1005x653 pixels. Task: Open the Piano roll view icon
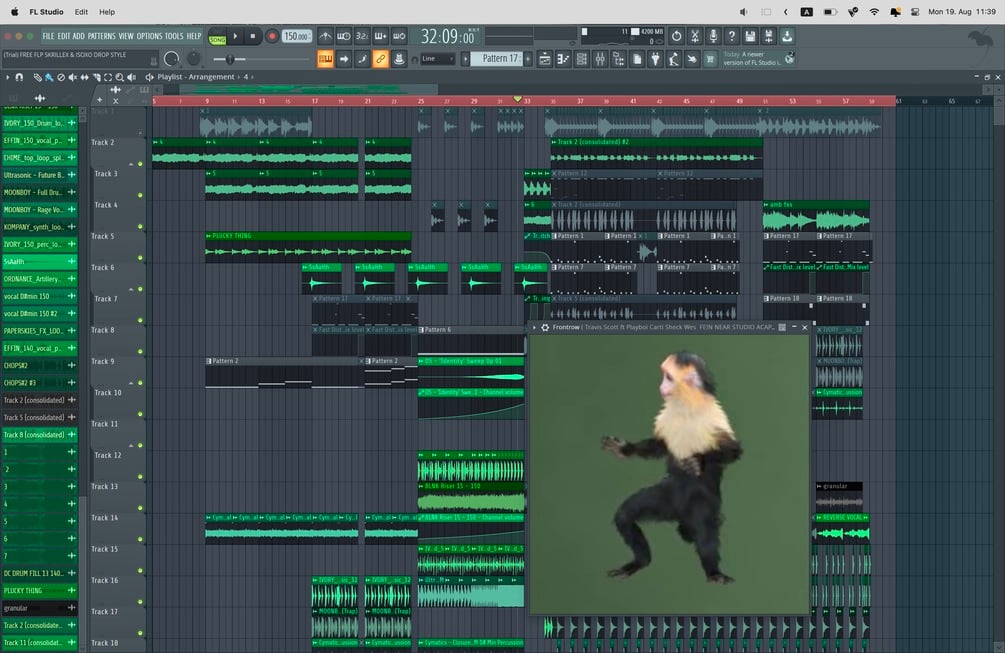click(563, 59)
